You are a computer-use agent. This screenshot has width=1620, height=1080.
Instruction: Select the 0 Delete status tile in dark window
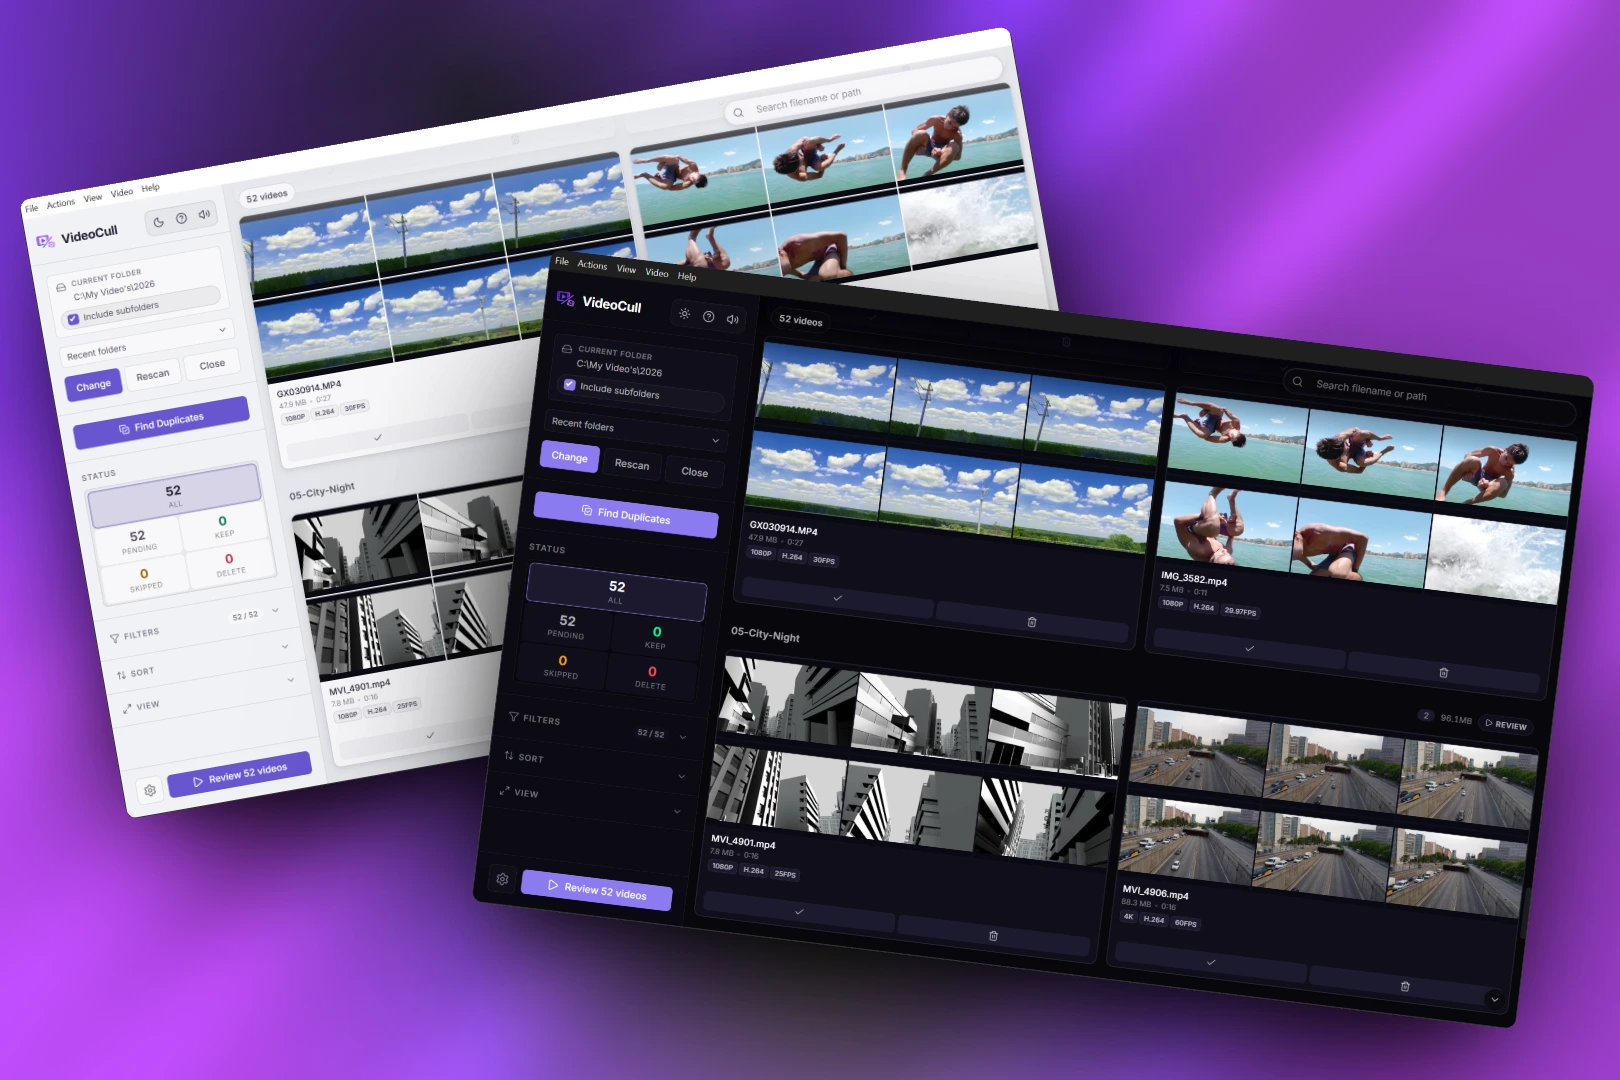(x=651, y=677)
